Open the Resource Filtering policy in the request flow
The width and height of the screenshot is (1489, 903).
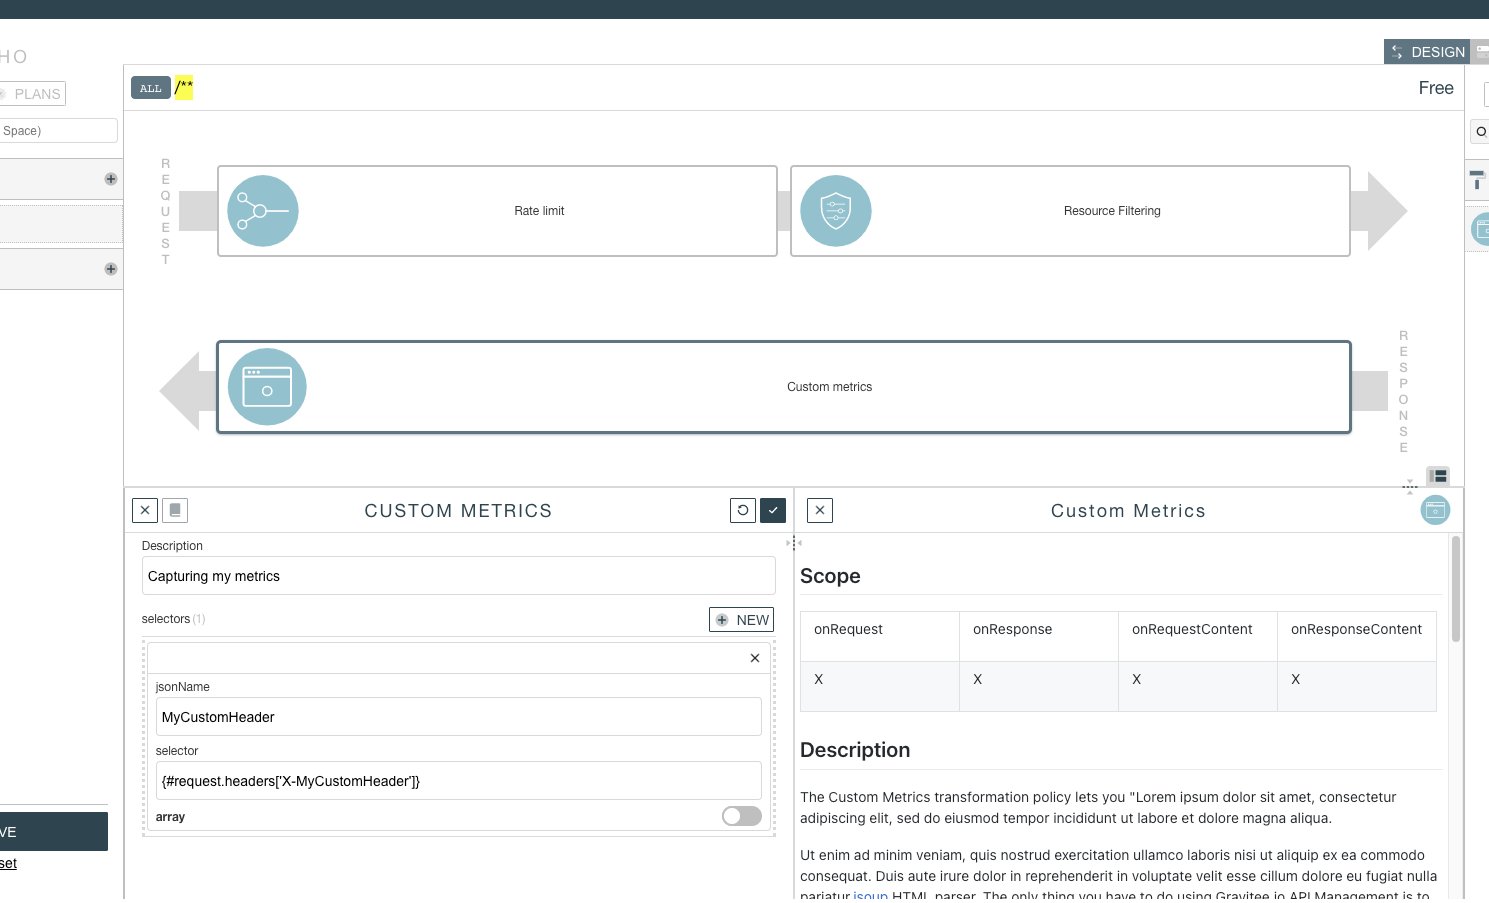pyautogui.click(x=1070, y=210)
